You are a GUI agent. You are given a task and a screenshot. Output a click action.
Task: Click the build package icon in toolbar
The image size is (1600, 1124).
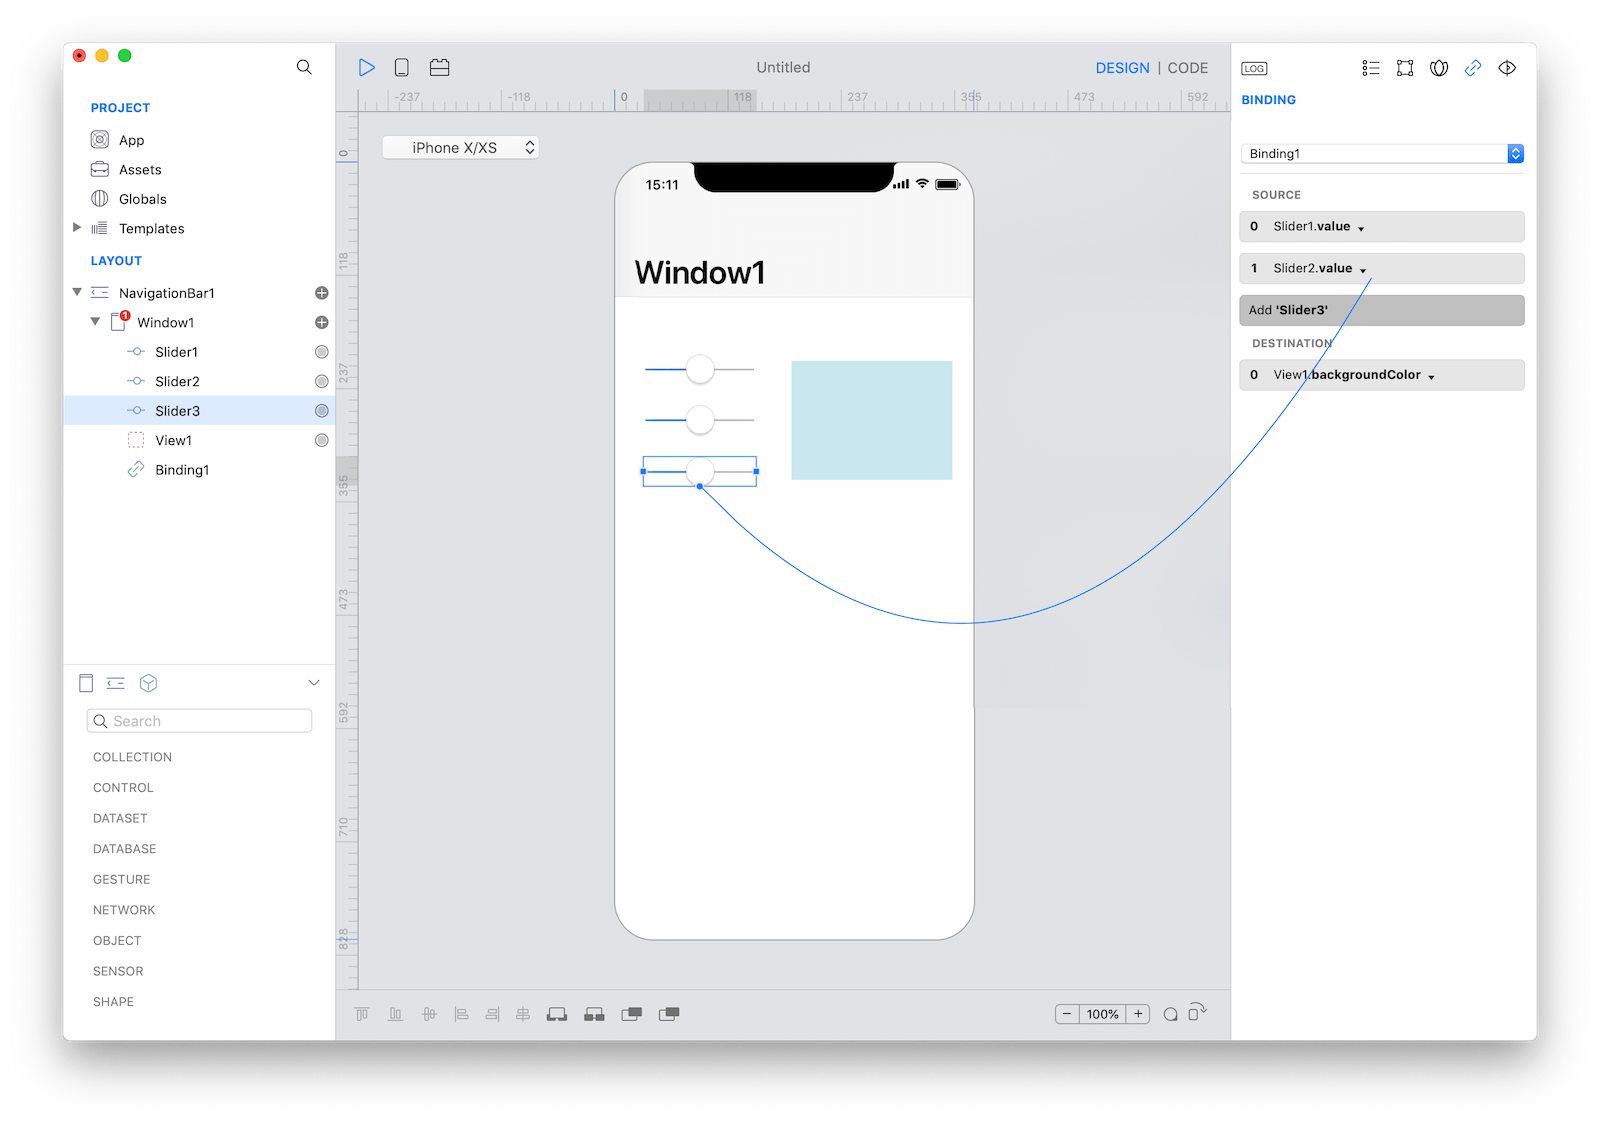440,68
